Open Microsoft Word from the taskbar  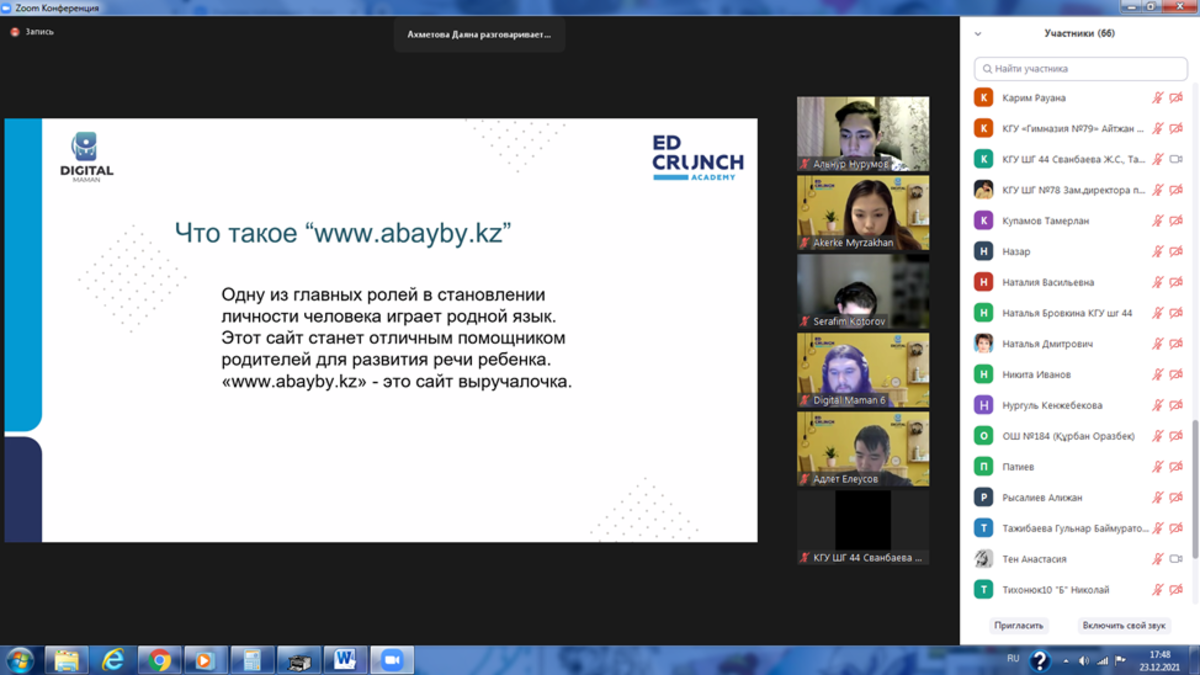pos(345,660)
